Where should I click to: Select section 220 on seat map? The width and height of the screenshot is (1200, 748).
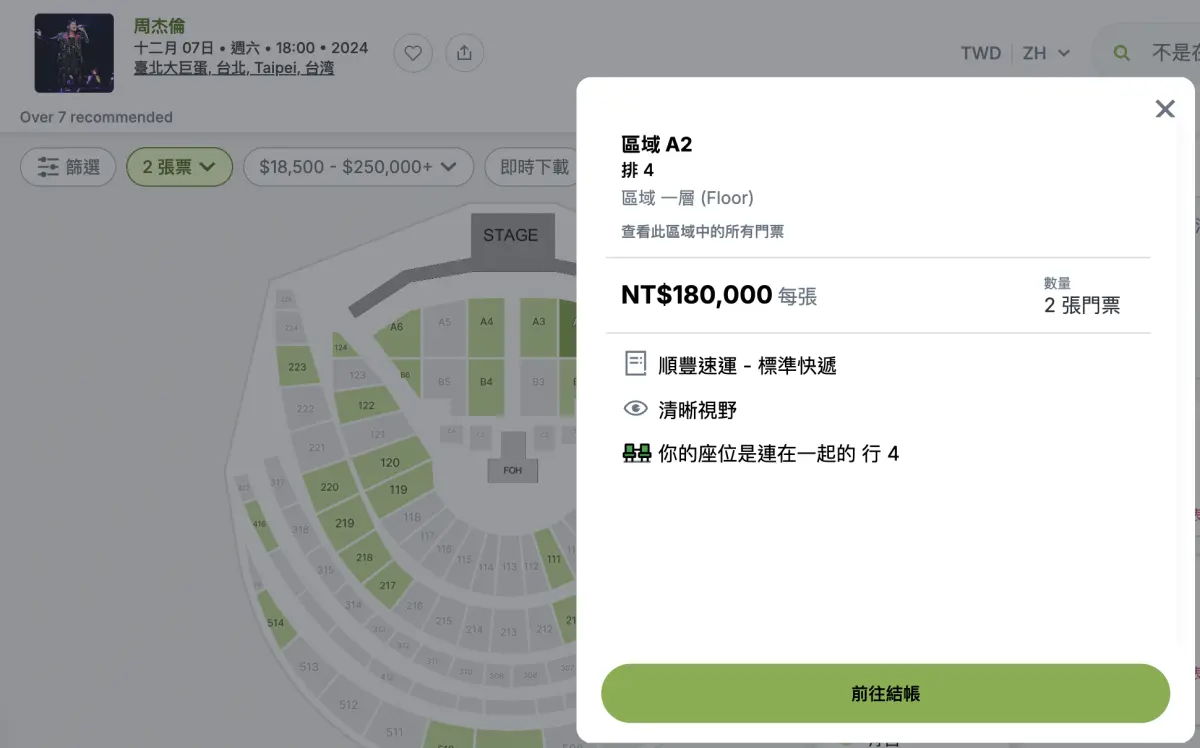(329, 487)
